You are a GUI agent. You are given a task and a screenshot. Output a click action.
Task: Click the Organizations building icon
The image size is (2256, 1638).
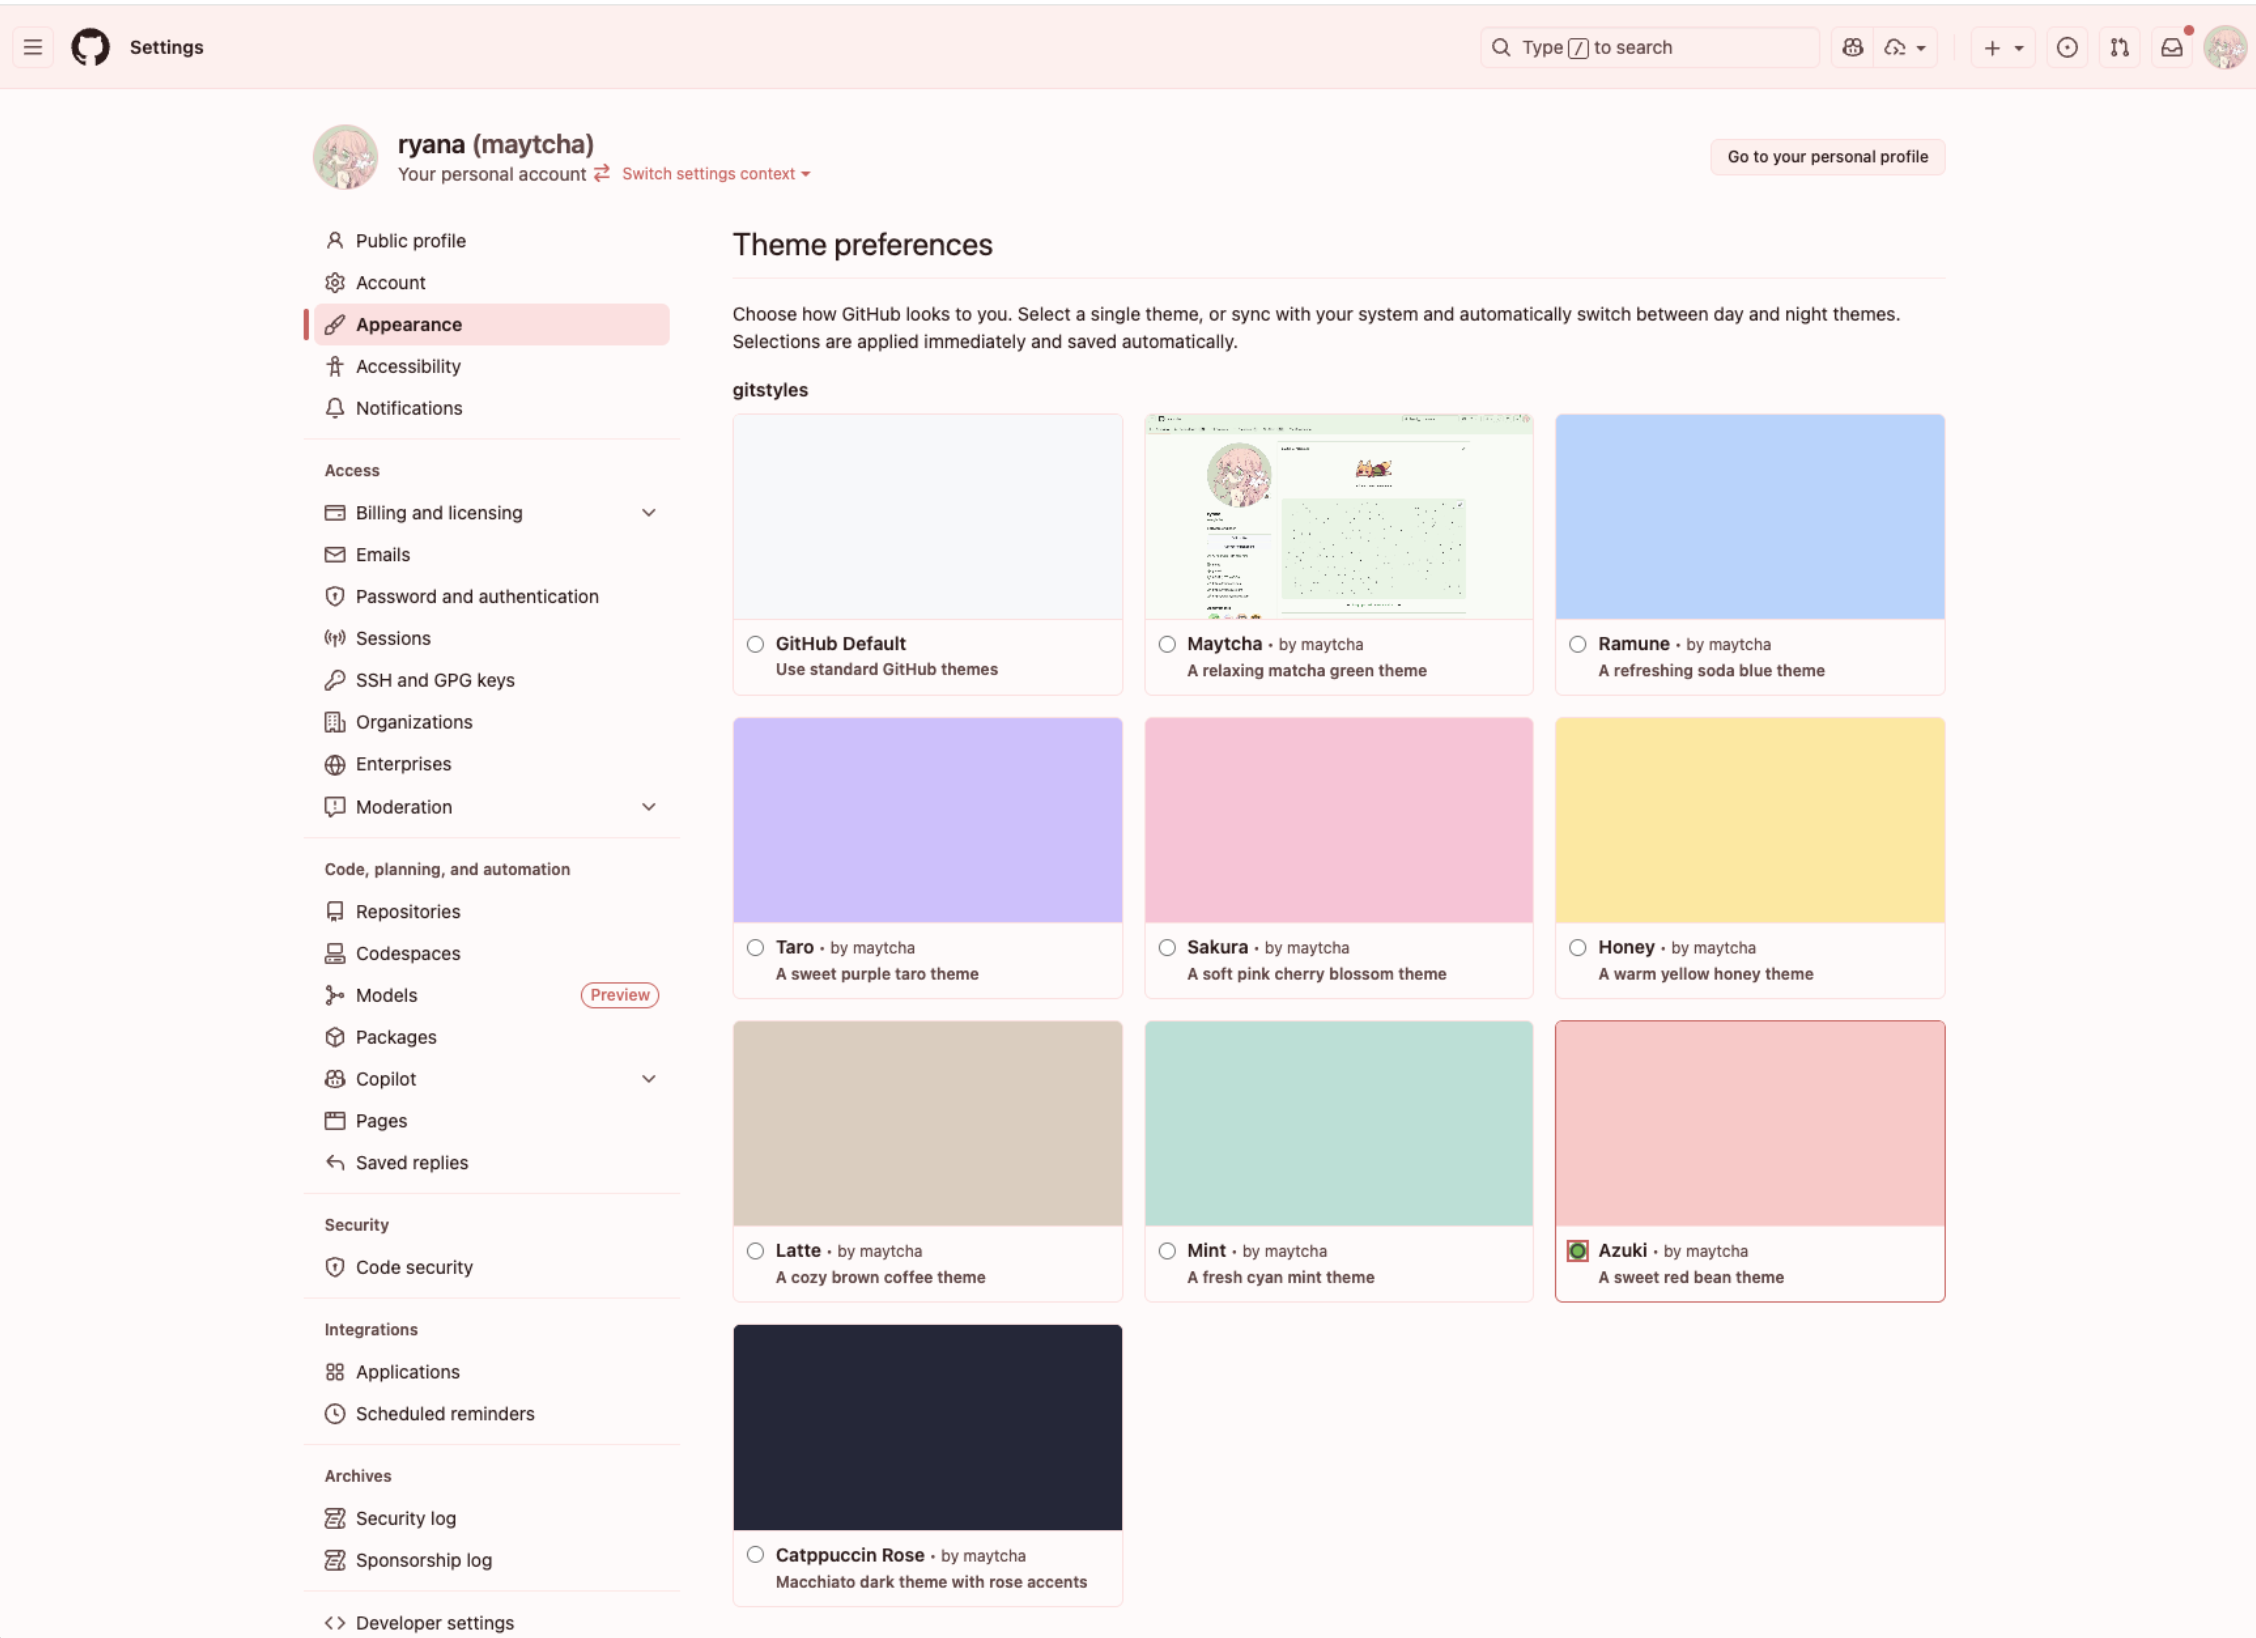(335, 722)
